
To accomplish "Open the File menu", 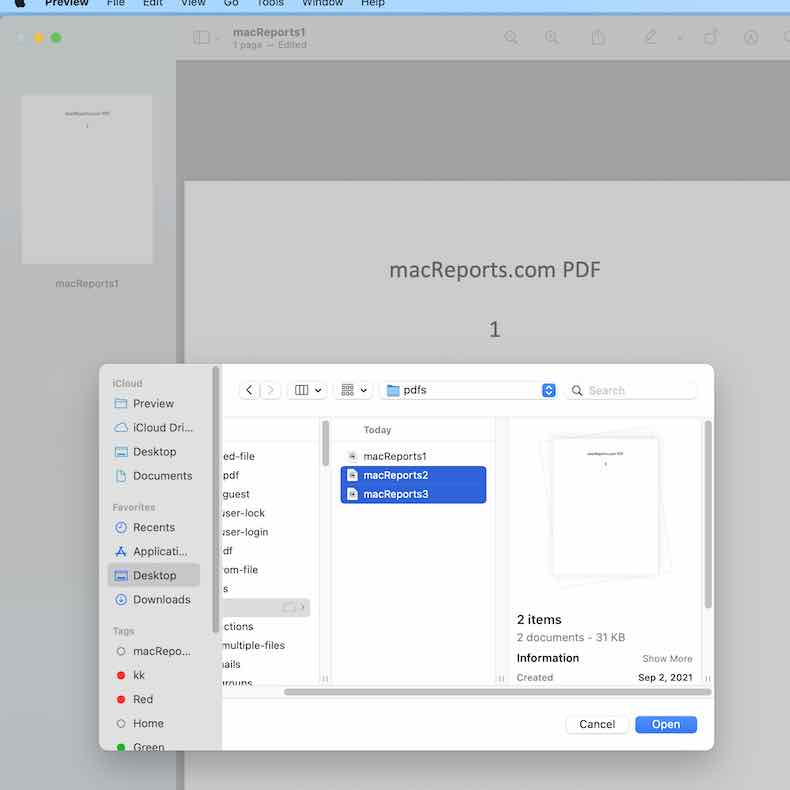I will tap(115, 3).
